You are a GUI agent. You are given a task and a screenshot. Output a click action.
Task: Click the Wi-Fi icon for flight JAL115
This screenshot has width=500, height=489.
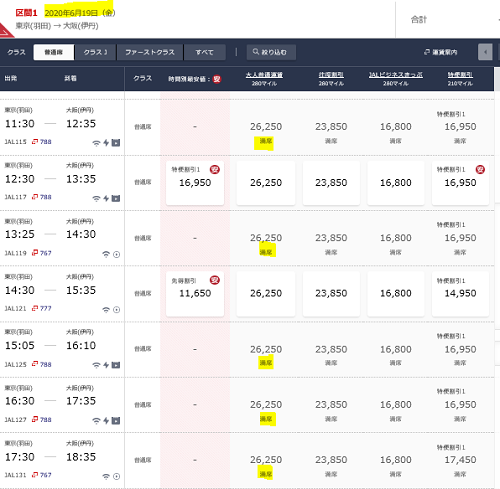coord(96,143)
